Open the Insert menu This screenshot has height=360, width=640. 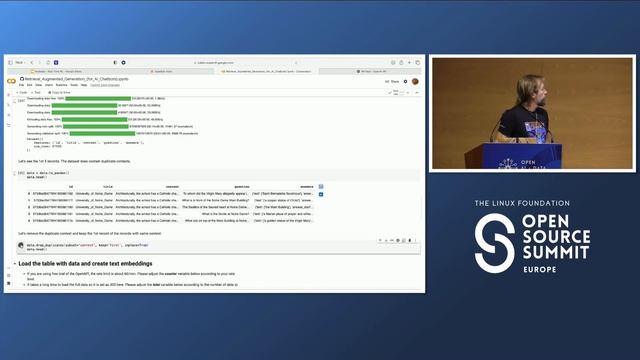pyautogui.click(x=49, y=85)
